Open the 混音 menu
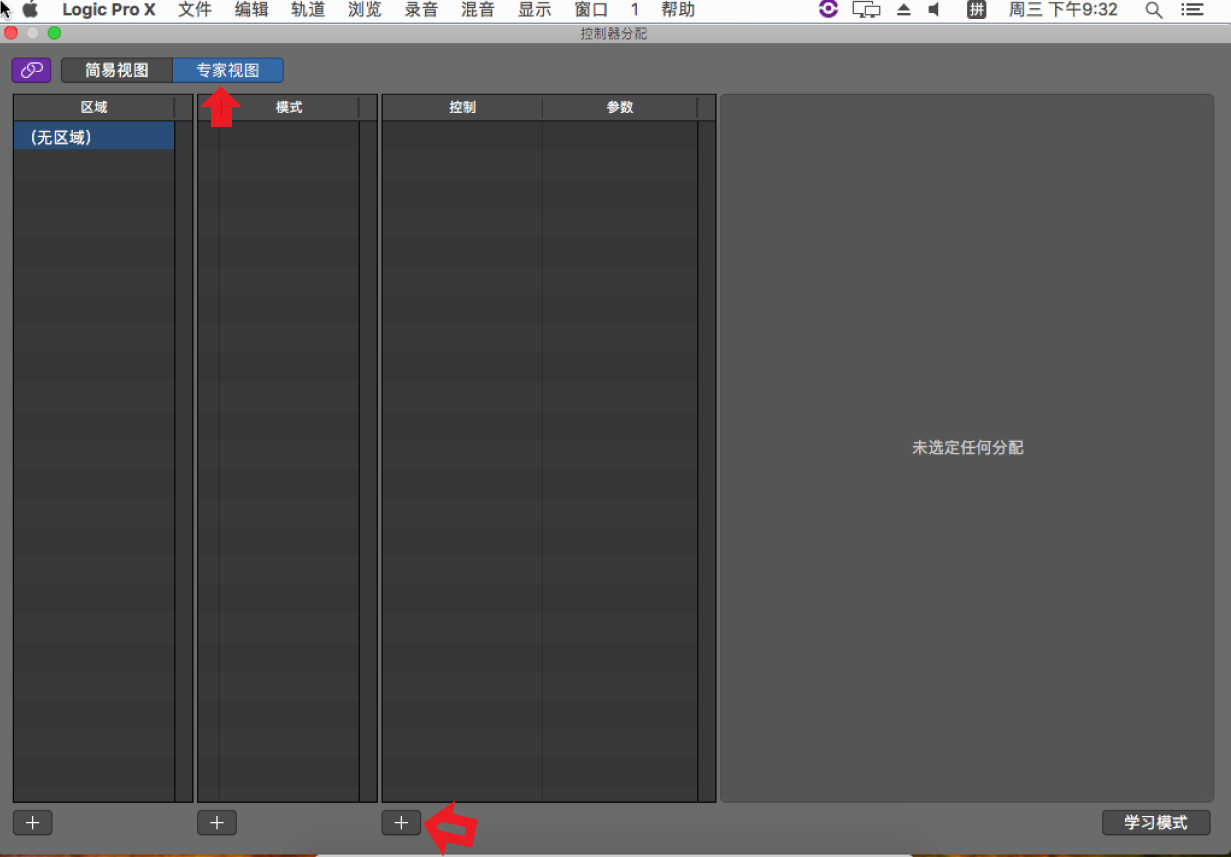Screen dimensions: 1231x857 pyautogui.click(x=477, y=10)
